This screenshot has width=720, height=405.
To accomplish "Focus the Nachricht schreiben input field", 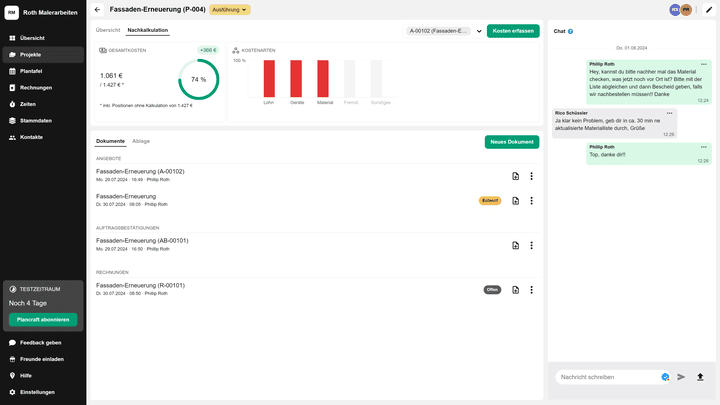I will click(607, 377).
